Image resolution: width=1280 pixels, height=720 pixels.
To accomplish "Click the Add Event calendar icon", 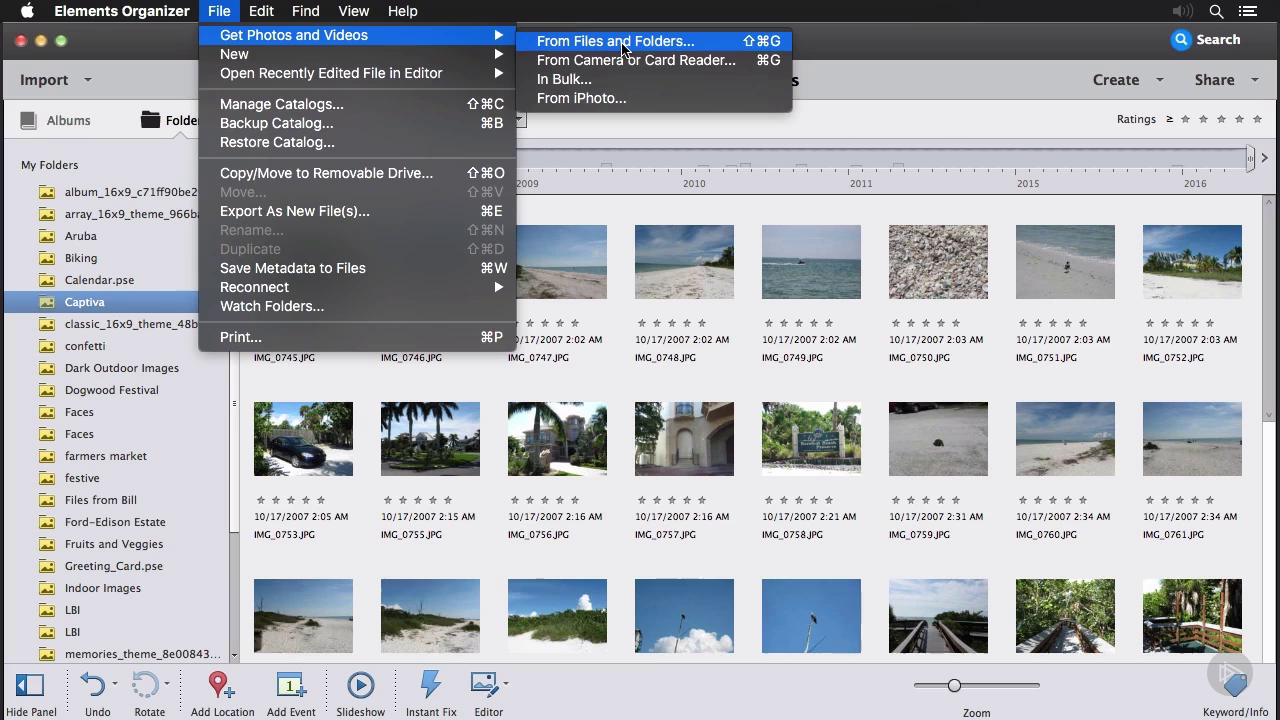I will coord(290,685).
